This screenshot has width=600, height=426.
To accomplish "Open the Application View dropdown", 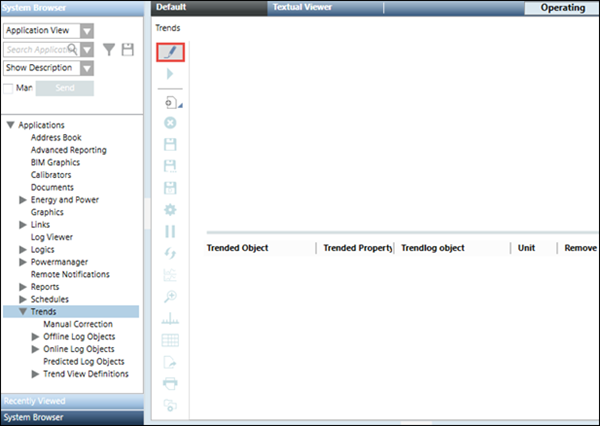I will pyautogui.click(x=87, y=30).
